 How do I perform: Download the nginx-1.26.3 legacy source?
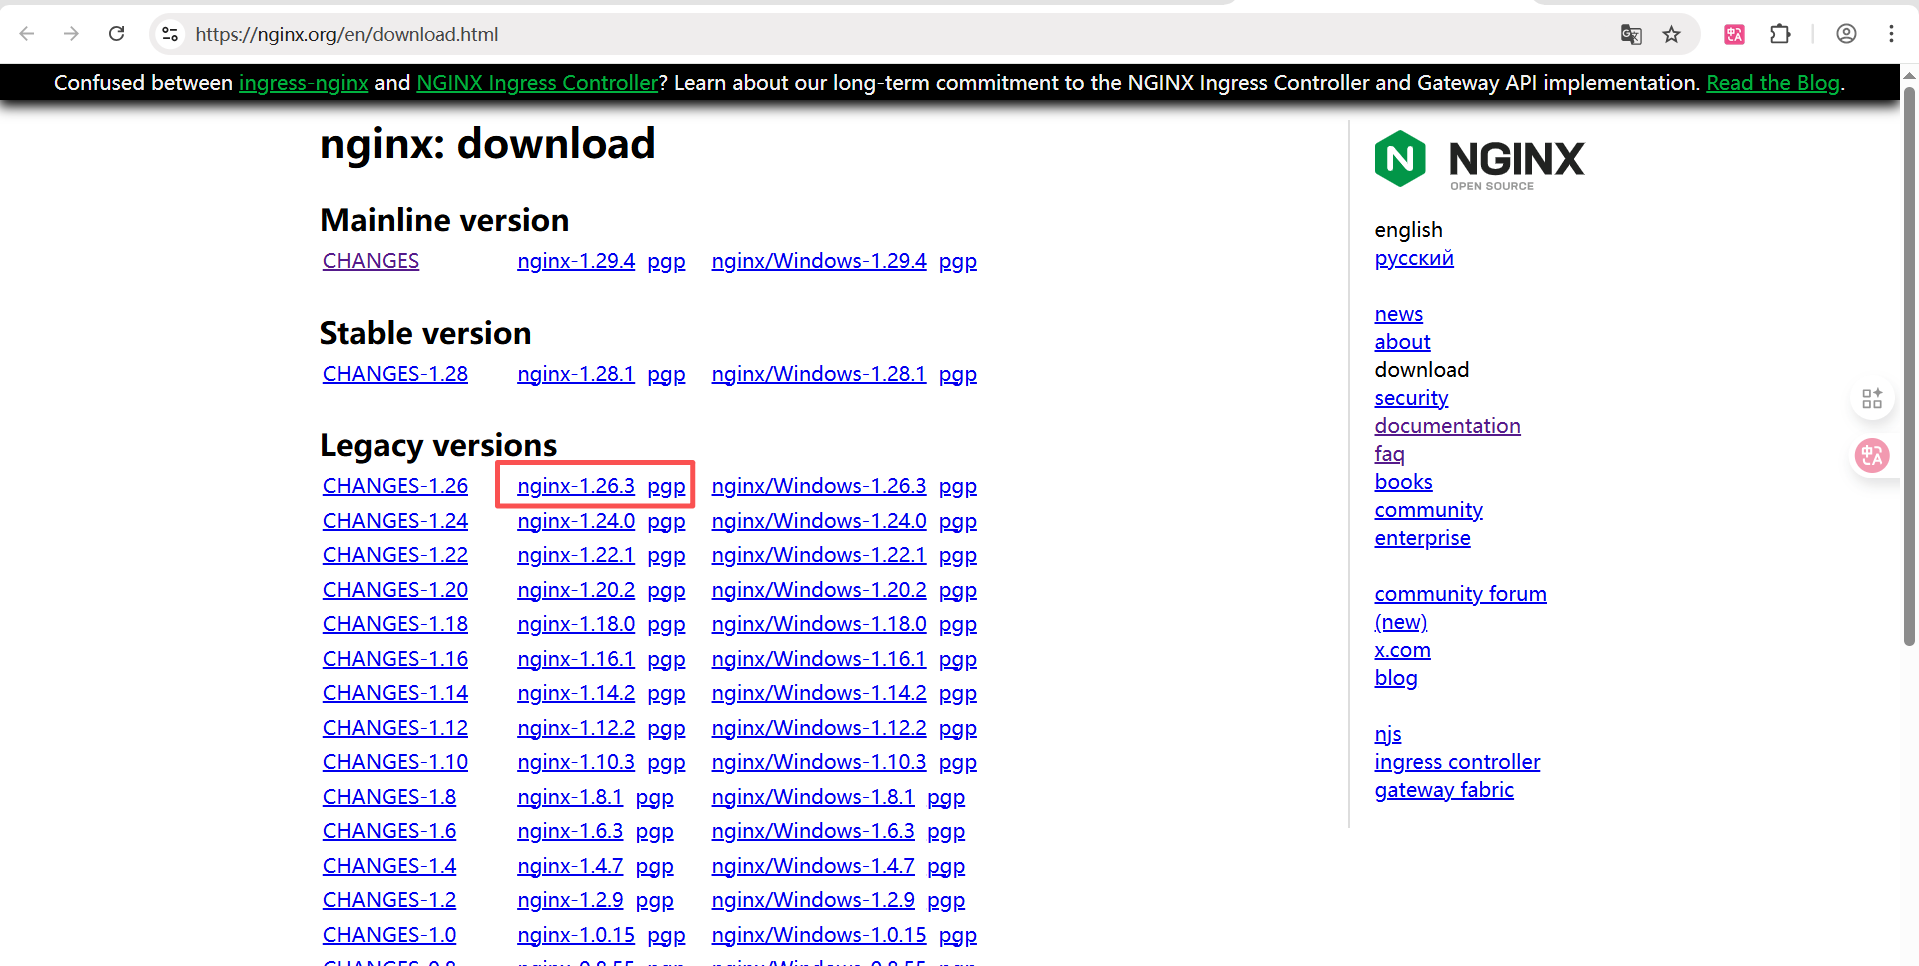point(575,486)
